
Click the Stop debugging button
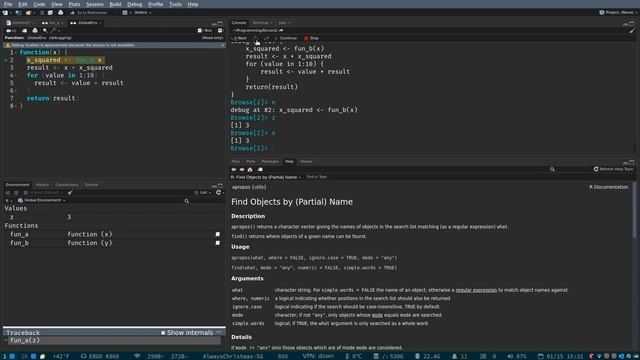pyautogui.click(x=311, y=38)
